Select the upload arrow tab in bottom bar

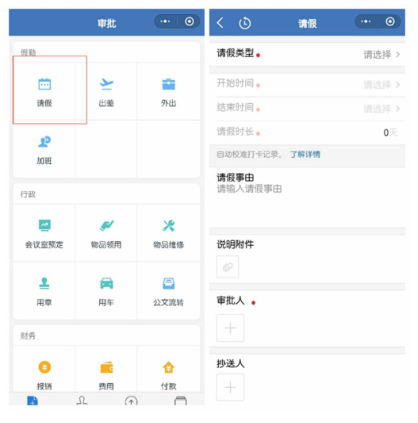tap(131, 401)
